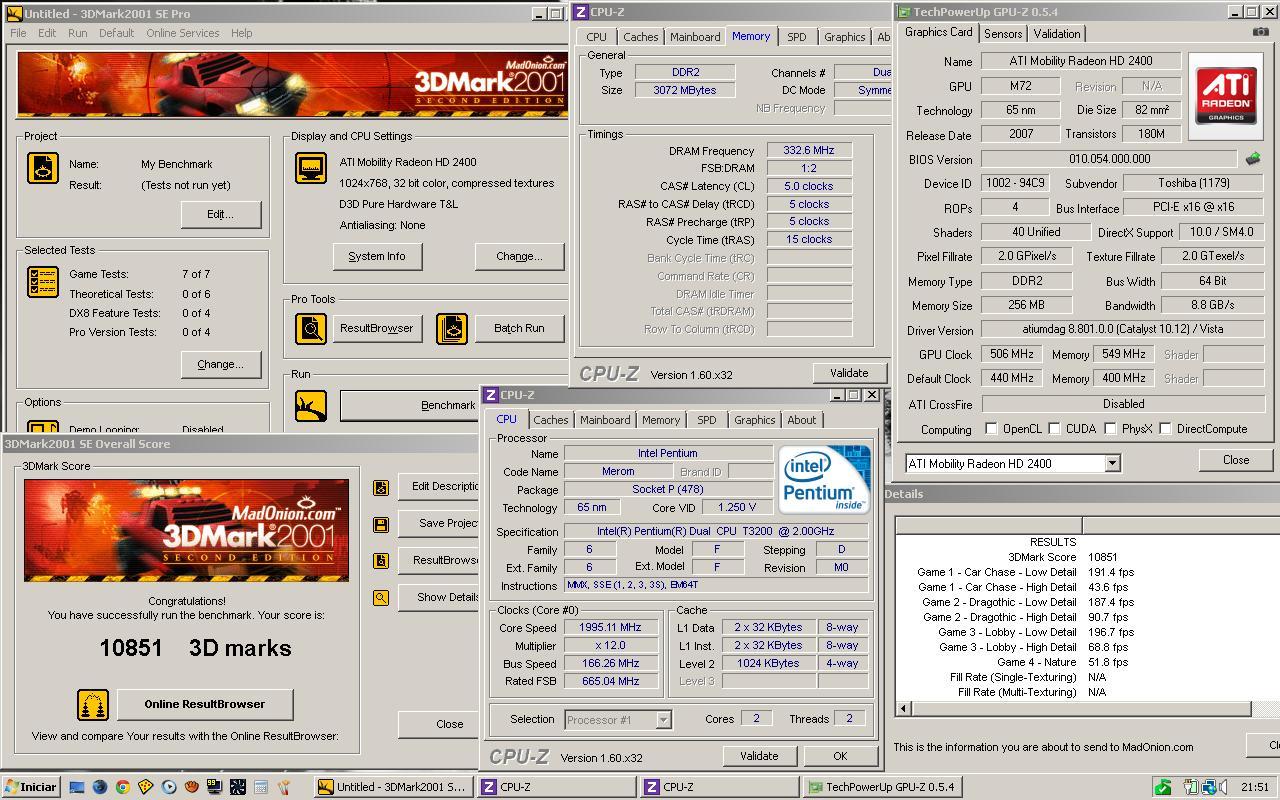Click the Iniciar start button
This screenshot has height=800, width=1280.
[x=30, y=787]
